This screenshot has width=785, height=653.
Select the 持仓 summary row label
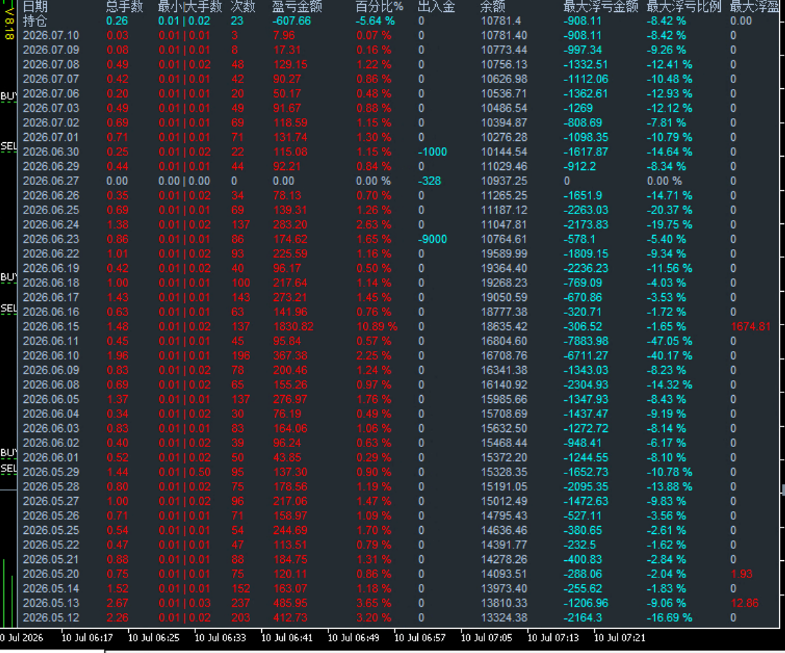pos(35,21)
